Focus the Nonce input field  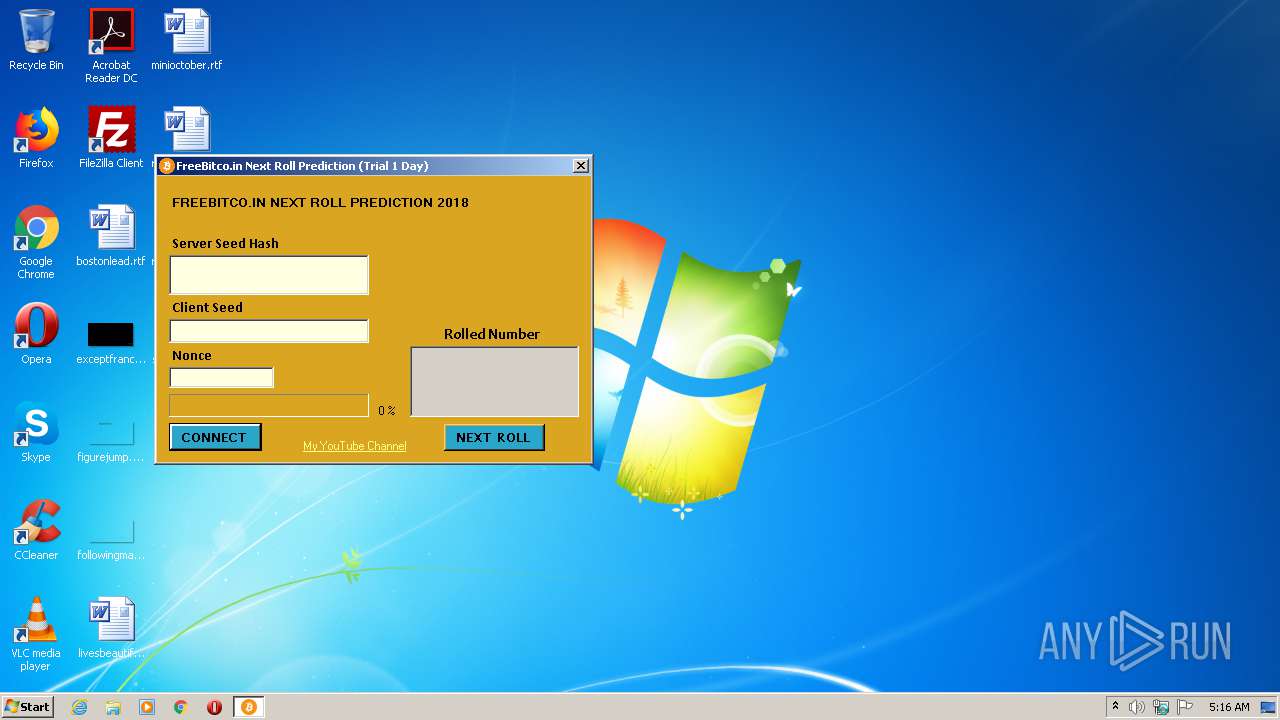[221, 378]
